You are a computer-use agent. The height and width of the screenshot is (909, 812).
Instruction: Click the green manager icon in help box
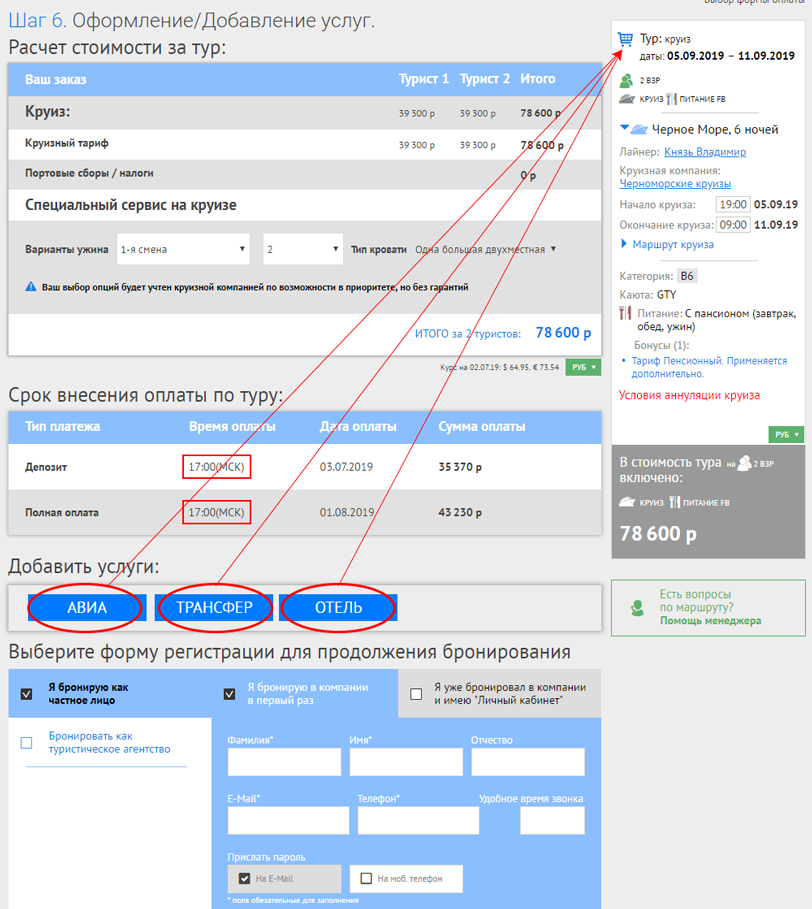[636, 607]
